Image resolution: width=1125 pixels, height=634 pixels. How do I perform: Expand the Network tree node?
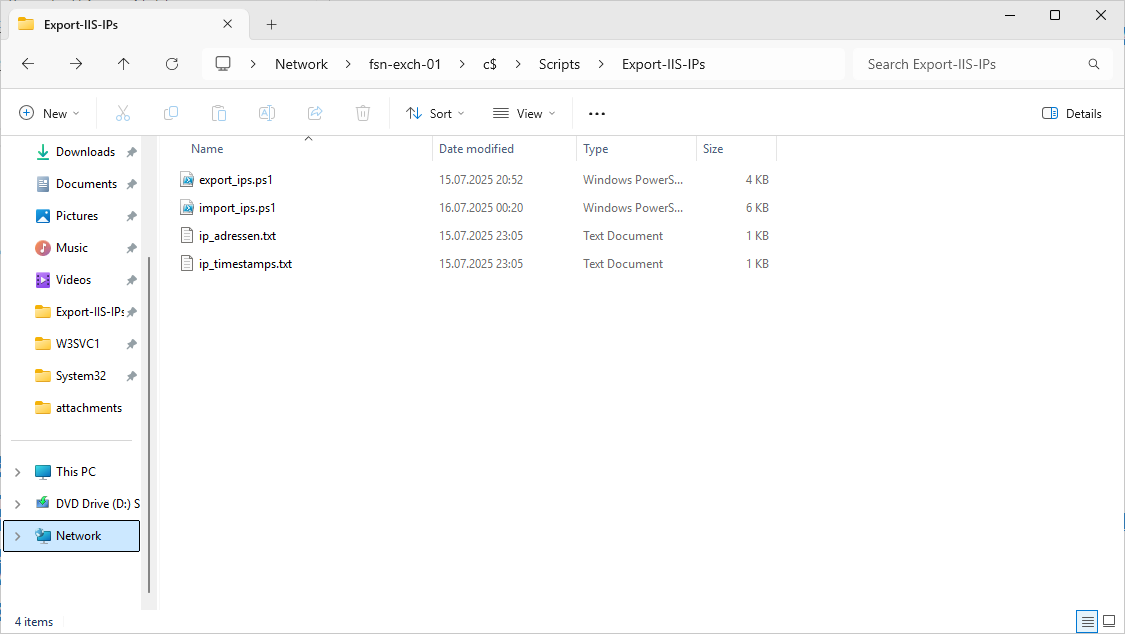pyautogui.click(x=18, y=536)
